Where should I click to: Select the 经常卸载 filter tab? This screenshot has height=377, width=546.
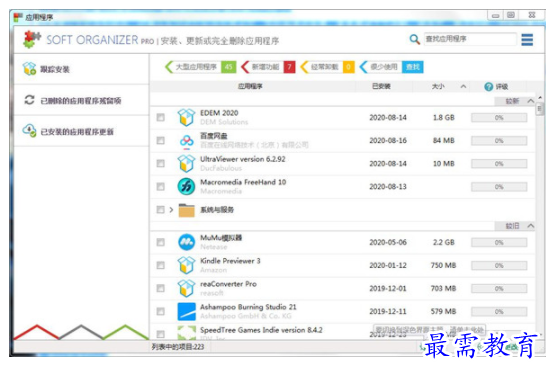click(327, 67)
